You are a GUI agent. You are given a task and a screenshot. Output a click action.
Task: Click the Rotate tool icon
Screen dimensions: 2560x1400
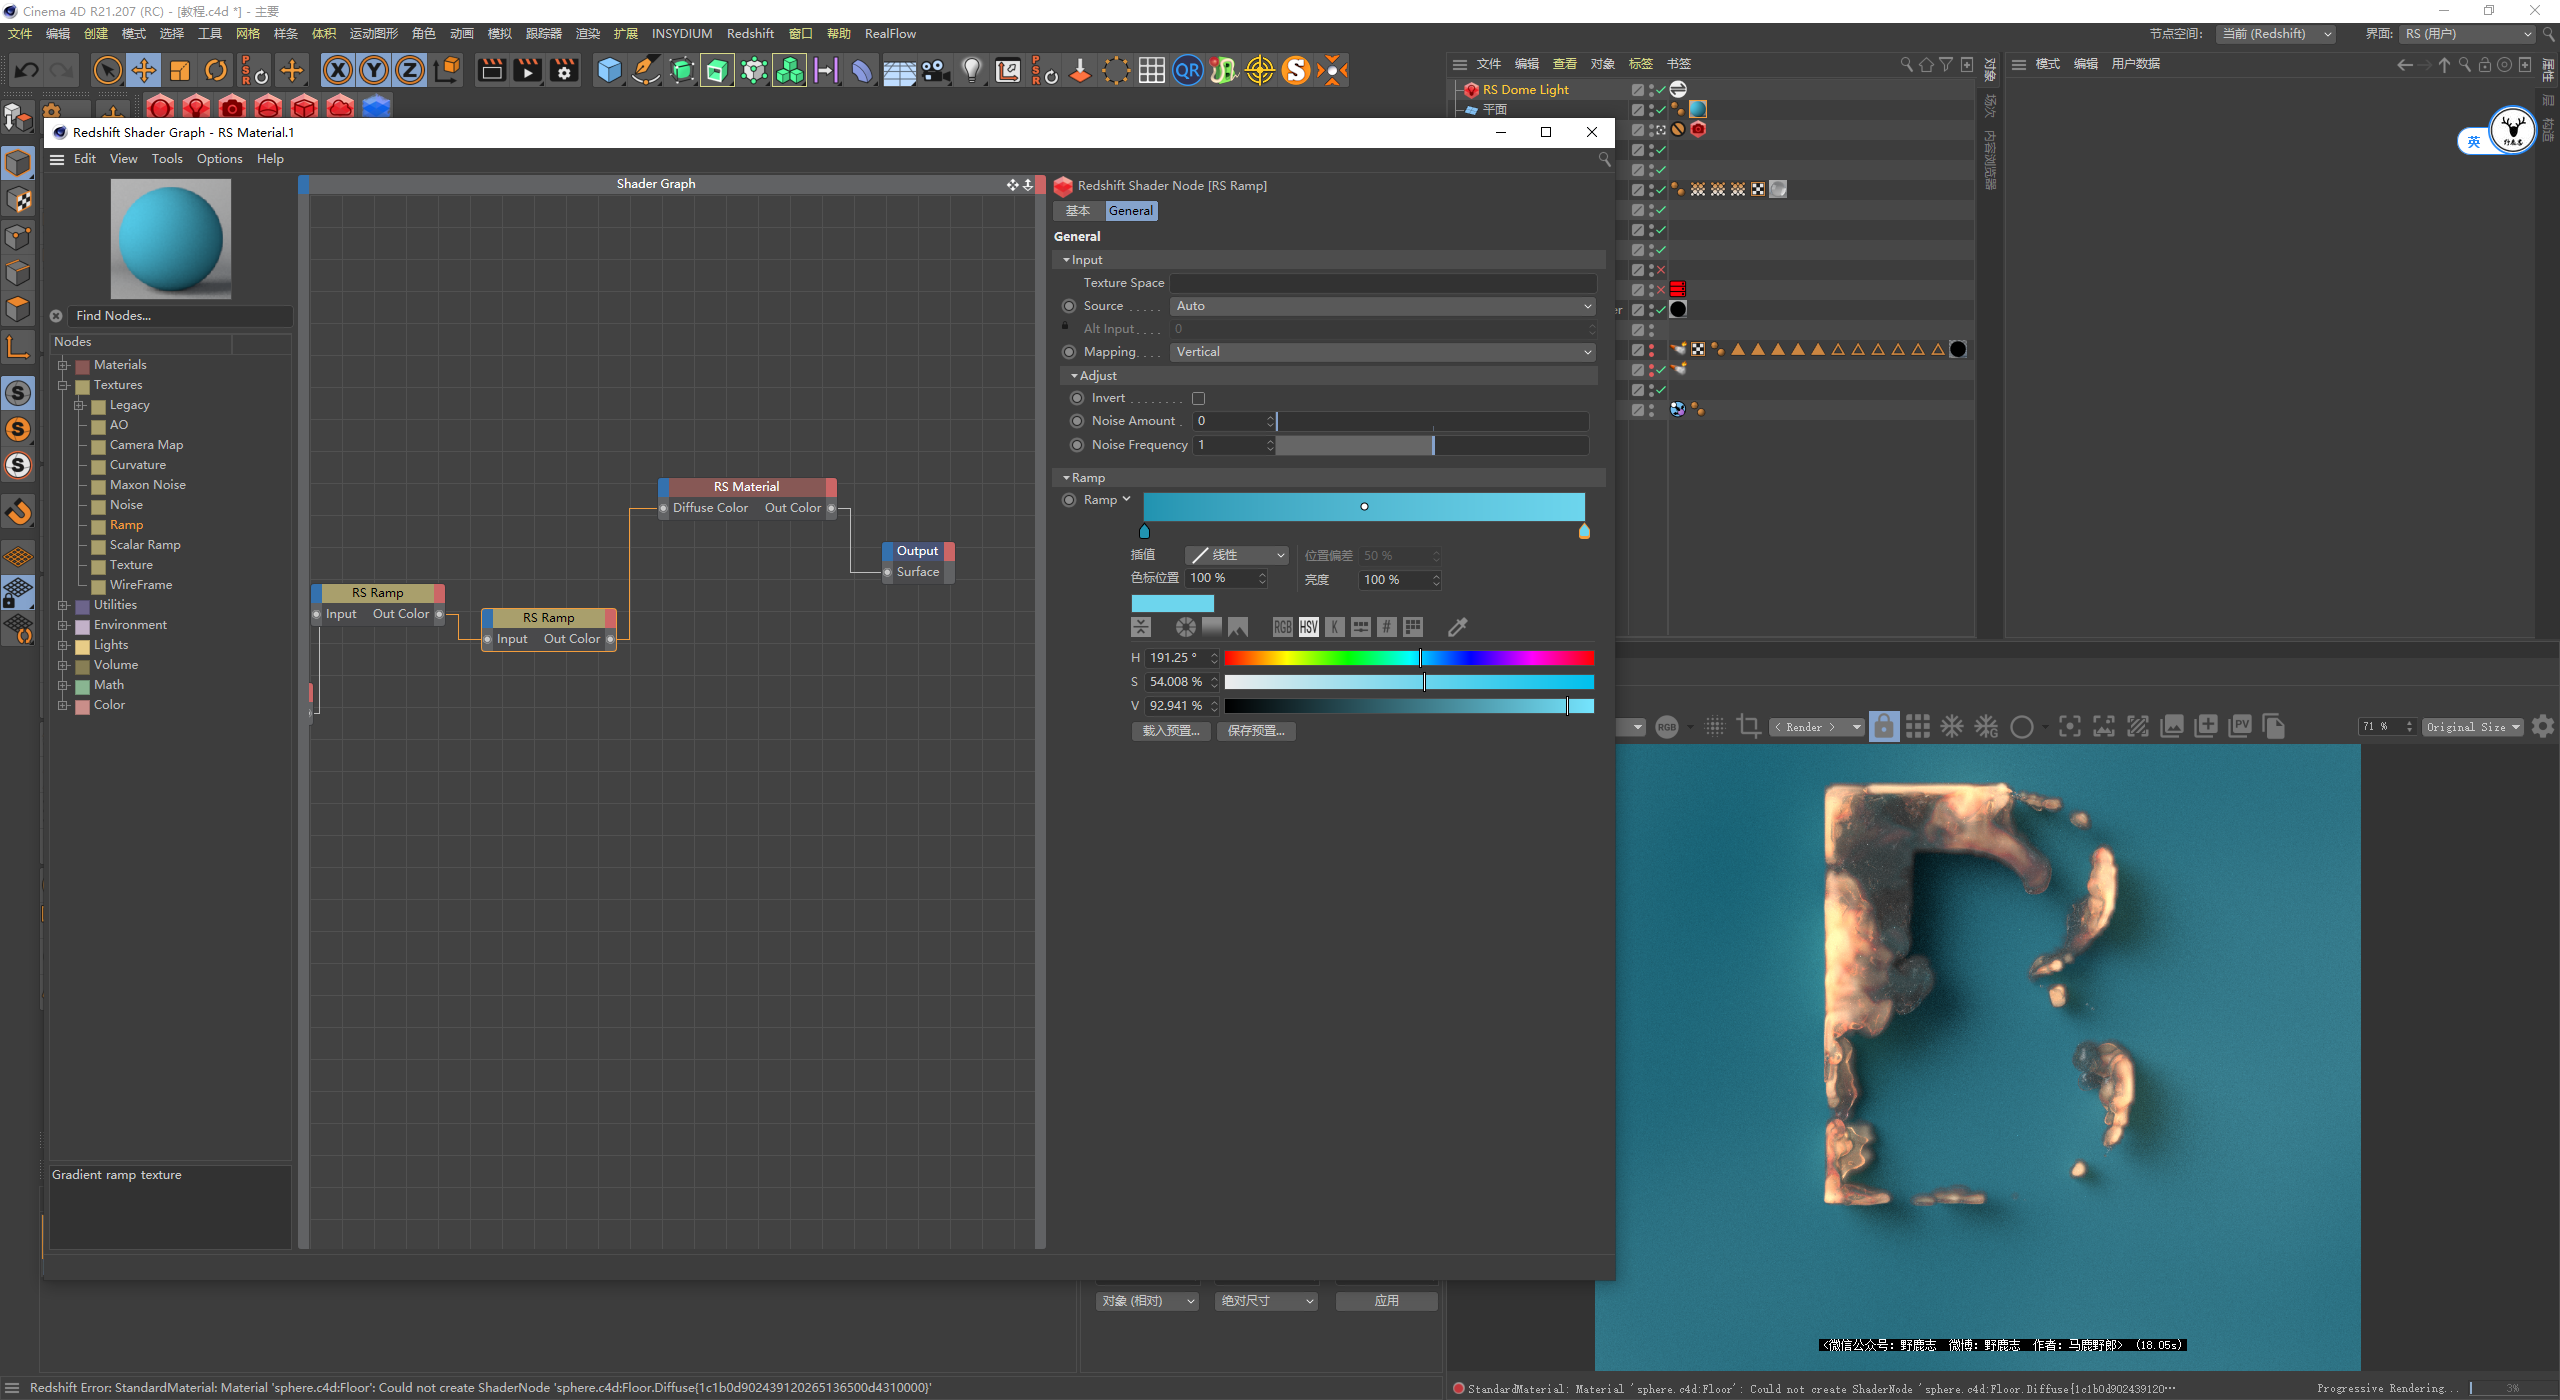216,71
